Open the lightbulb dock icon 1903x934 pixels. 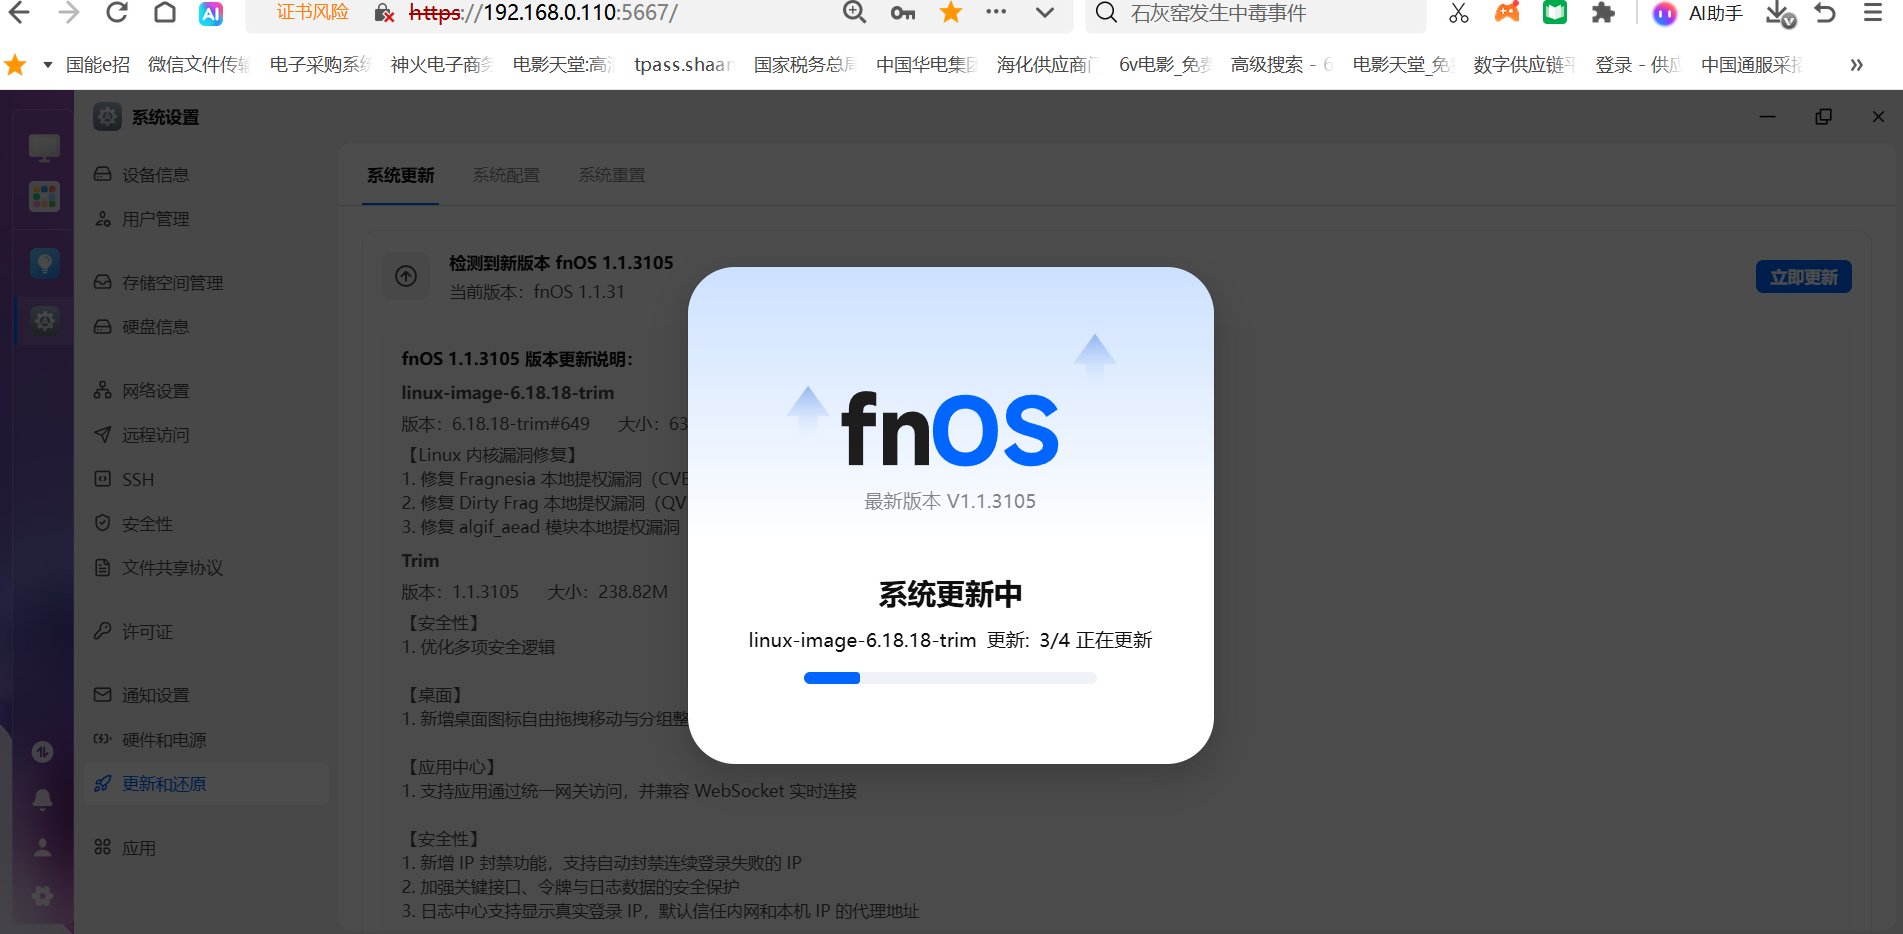[x=44, y=264]
